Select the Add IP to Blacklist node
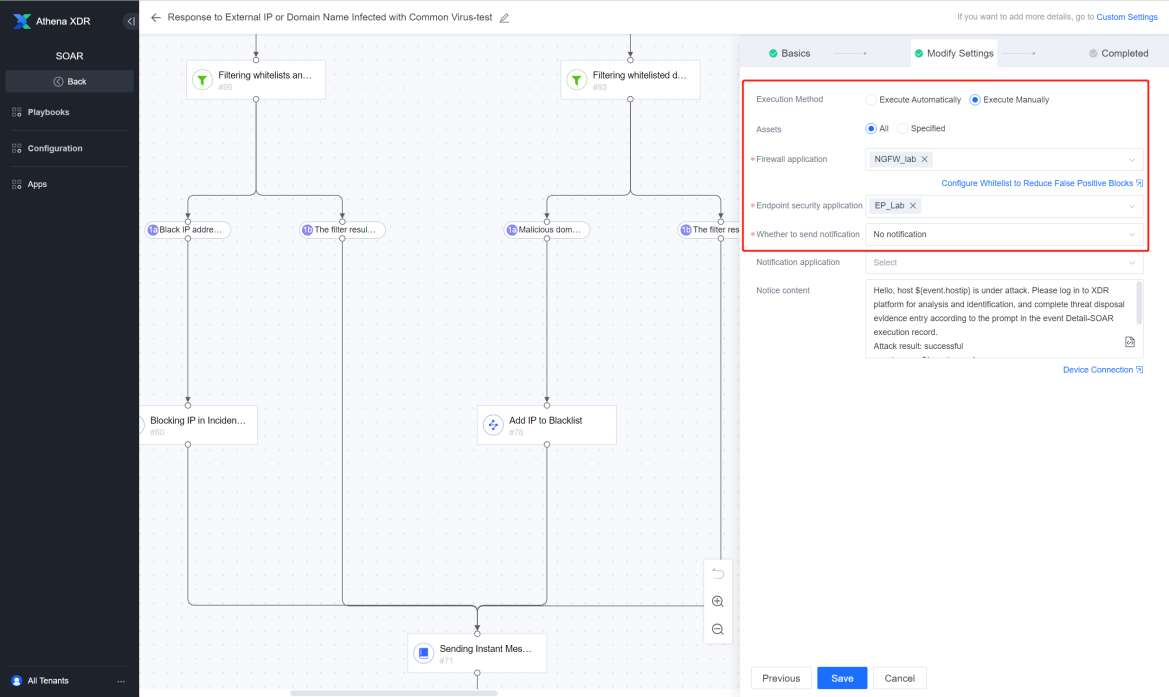 point(546,425)
